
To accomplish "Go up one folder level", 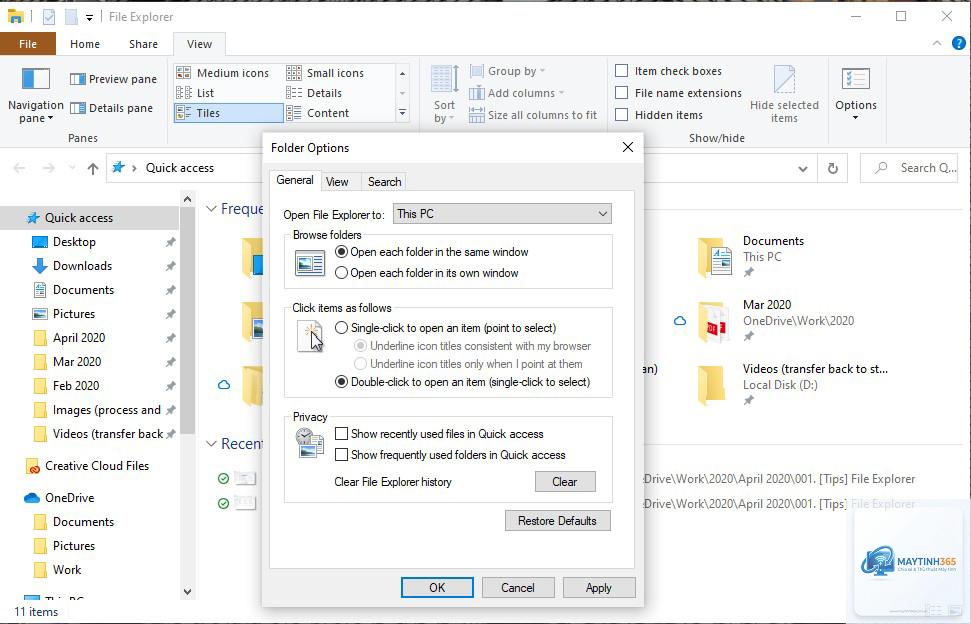I will pyautogui.click(x=93, y=168).
